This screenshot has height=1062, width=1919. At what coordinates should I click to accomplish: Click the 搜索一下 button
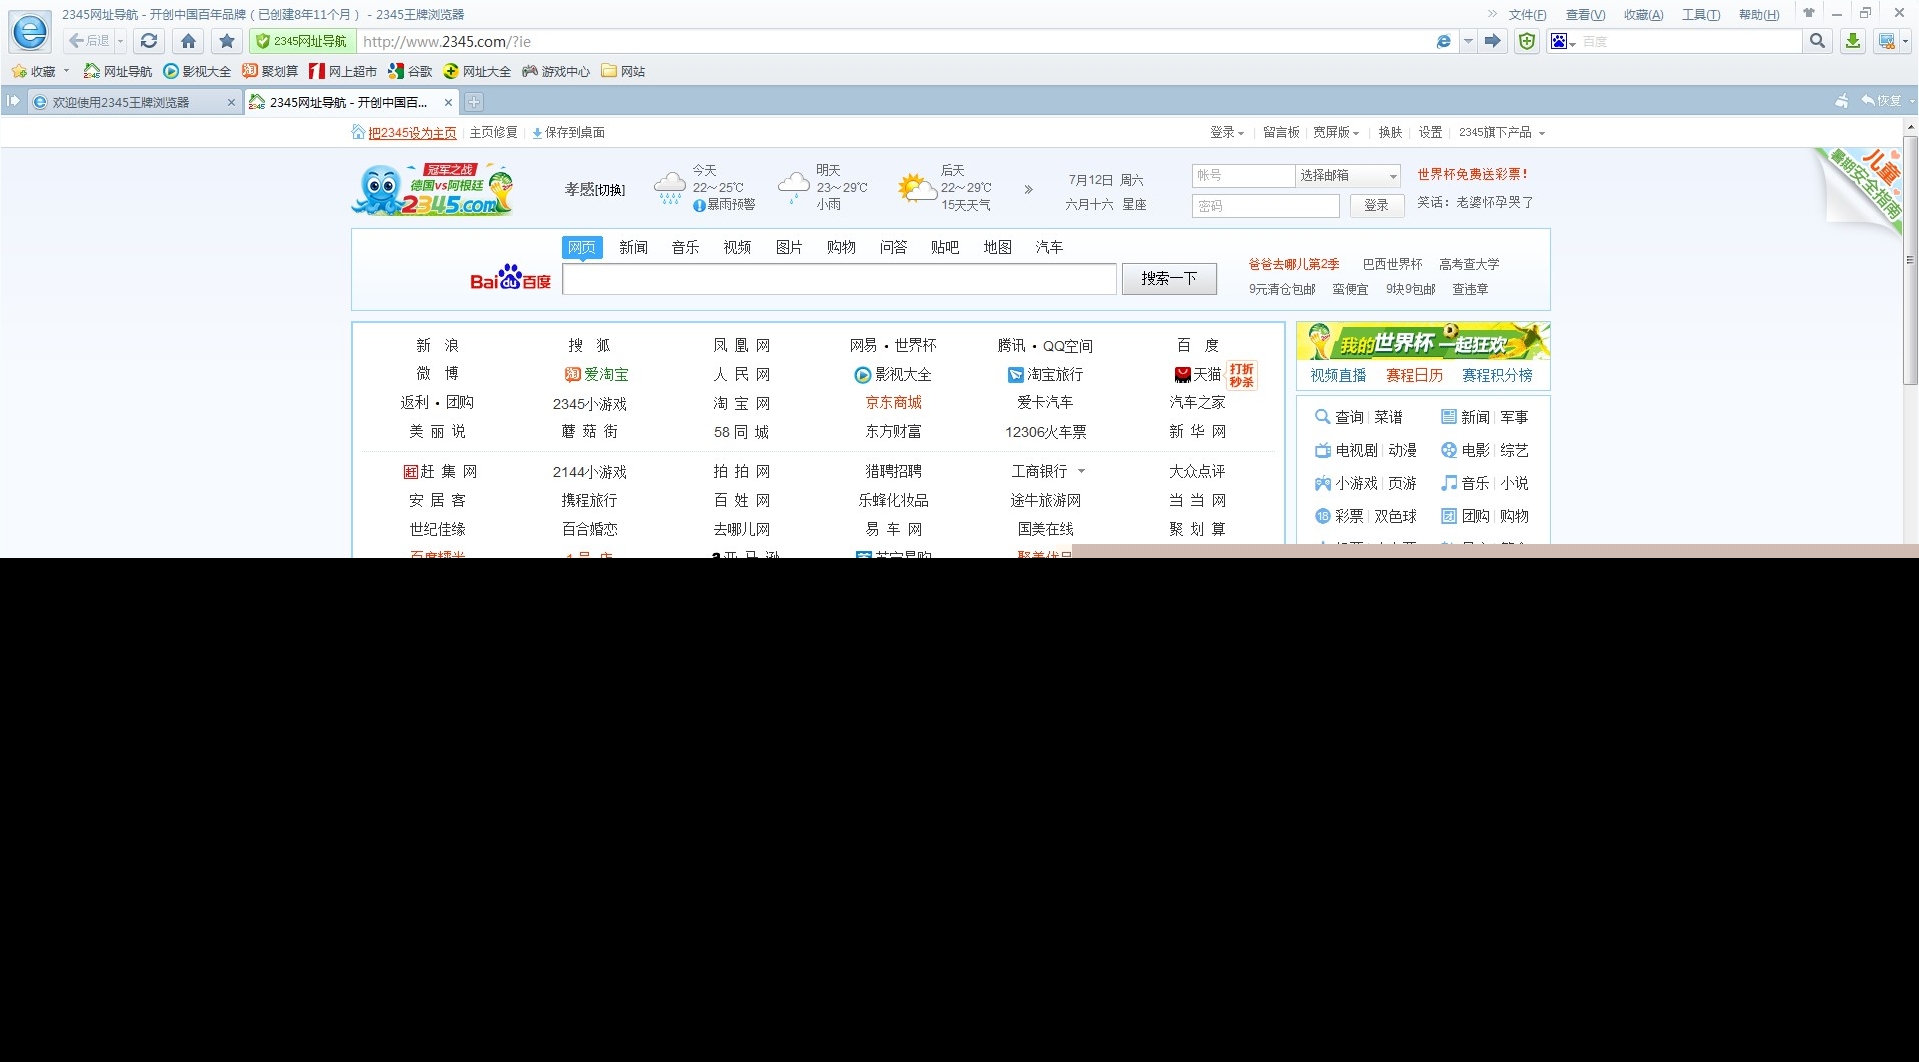point(1169,279)
